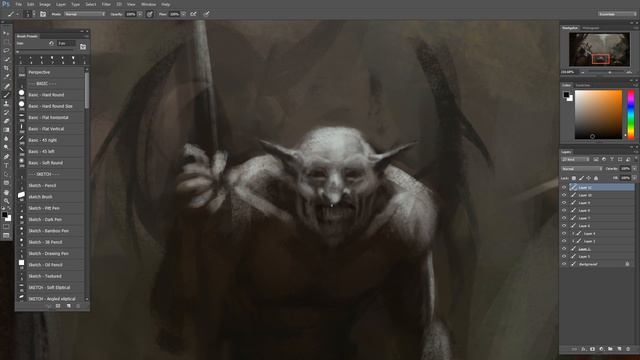Select the Healing Brush tool

click(6, 86)
